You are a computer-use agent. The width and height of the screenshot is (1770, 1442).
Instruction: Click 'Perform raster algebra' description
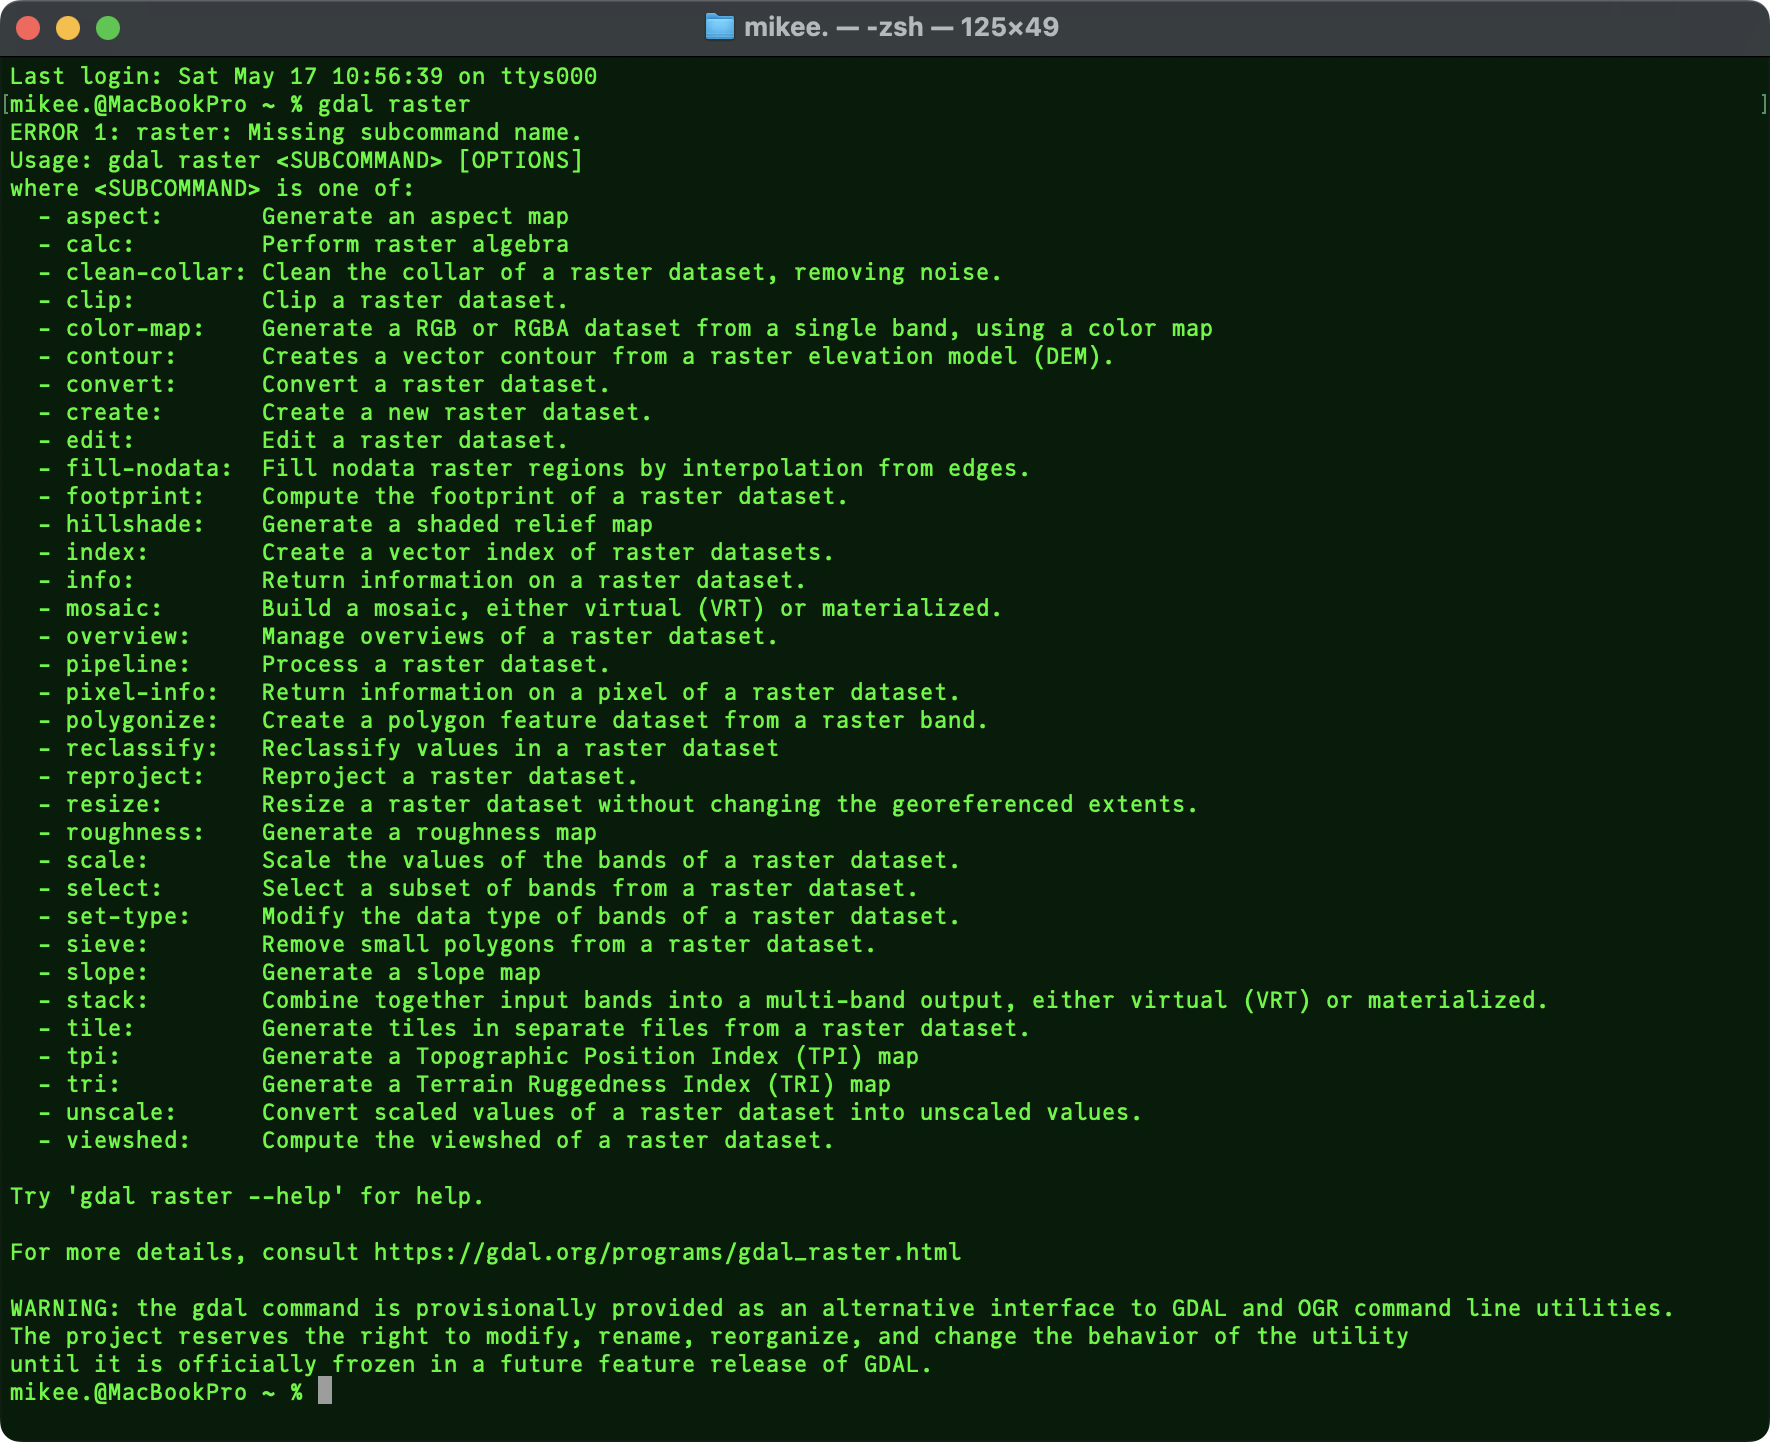point(416,244)
